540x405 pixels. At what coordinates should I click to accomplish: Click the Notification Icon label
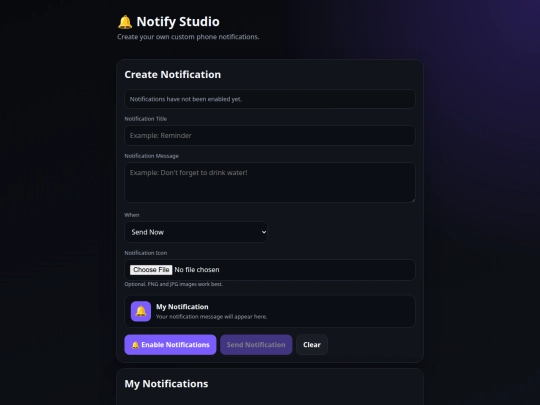[x=146, y=253]
